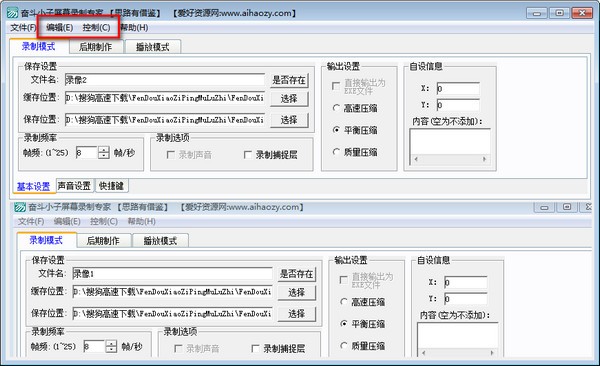Open 编辑(E) menu in the top window
The width and height of the screenshot is (600, 366).
pyautogui.click(x=59, y=28)
